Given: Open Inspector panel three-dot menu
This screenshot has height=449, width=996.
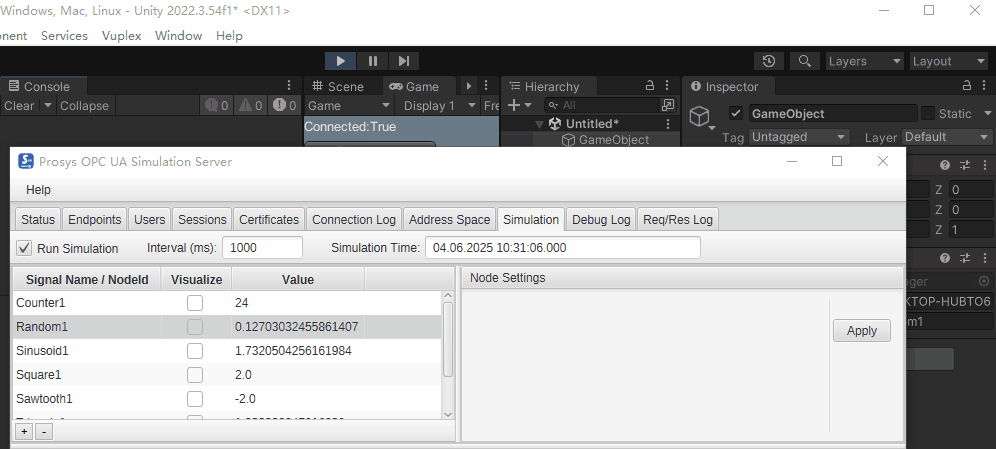Looking at the screenshot, I should coord(984,86).
